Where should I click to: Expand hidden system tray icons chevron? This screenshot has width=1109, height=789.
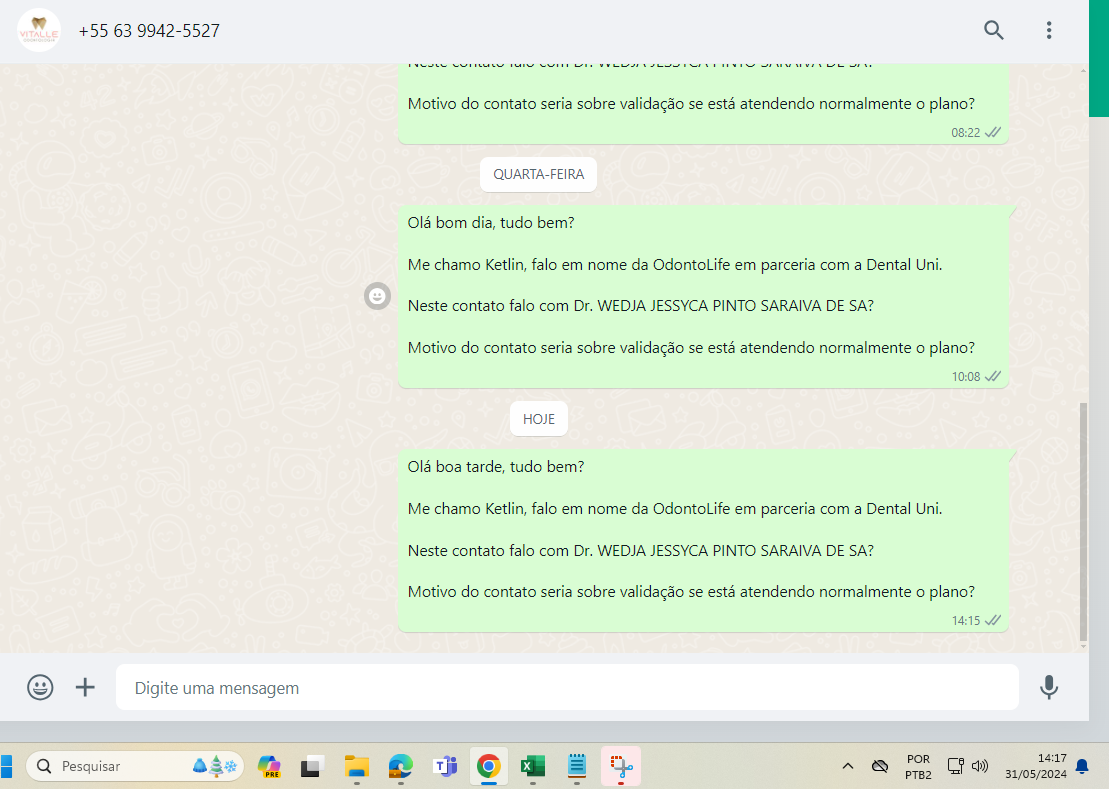click(x=848, y=766)
